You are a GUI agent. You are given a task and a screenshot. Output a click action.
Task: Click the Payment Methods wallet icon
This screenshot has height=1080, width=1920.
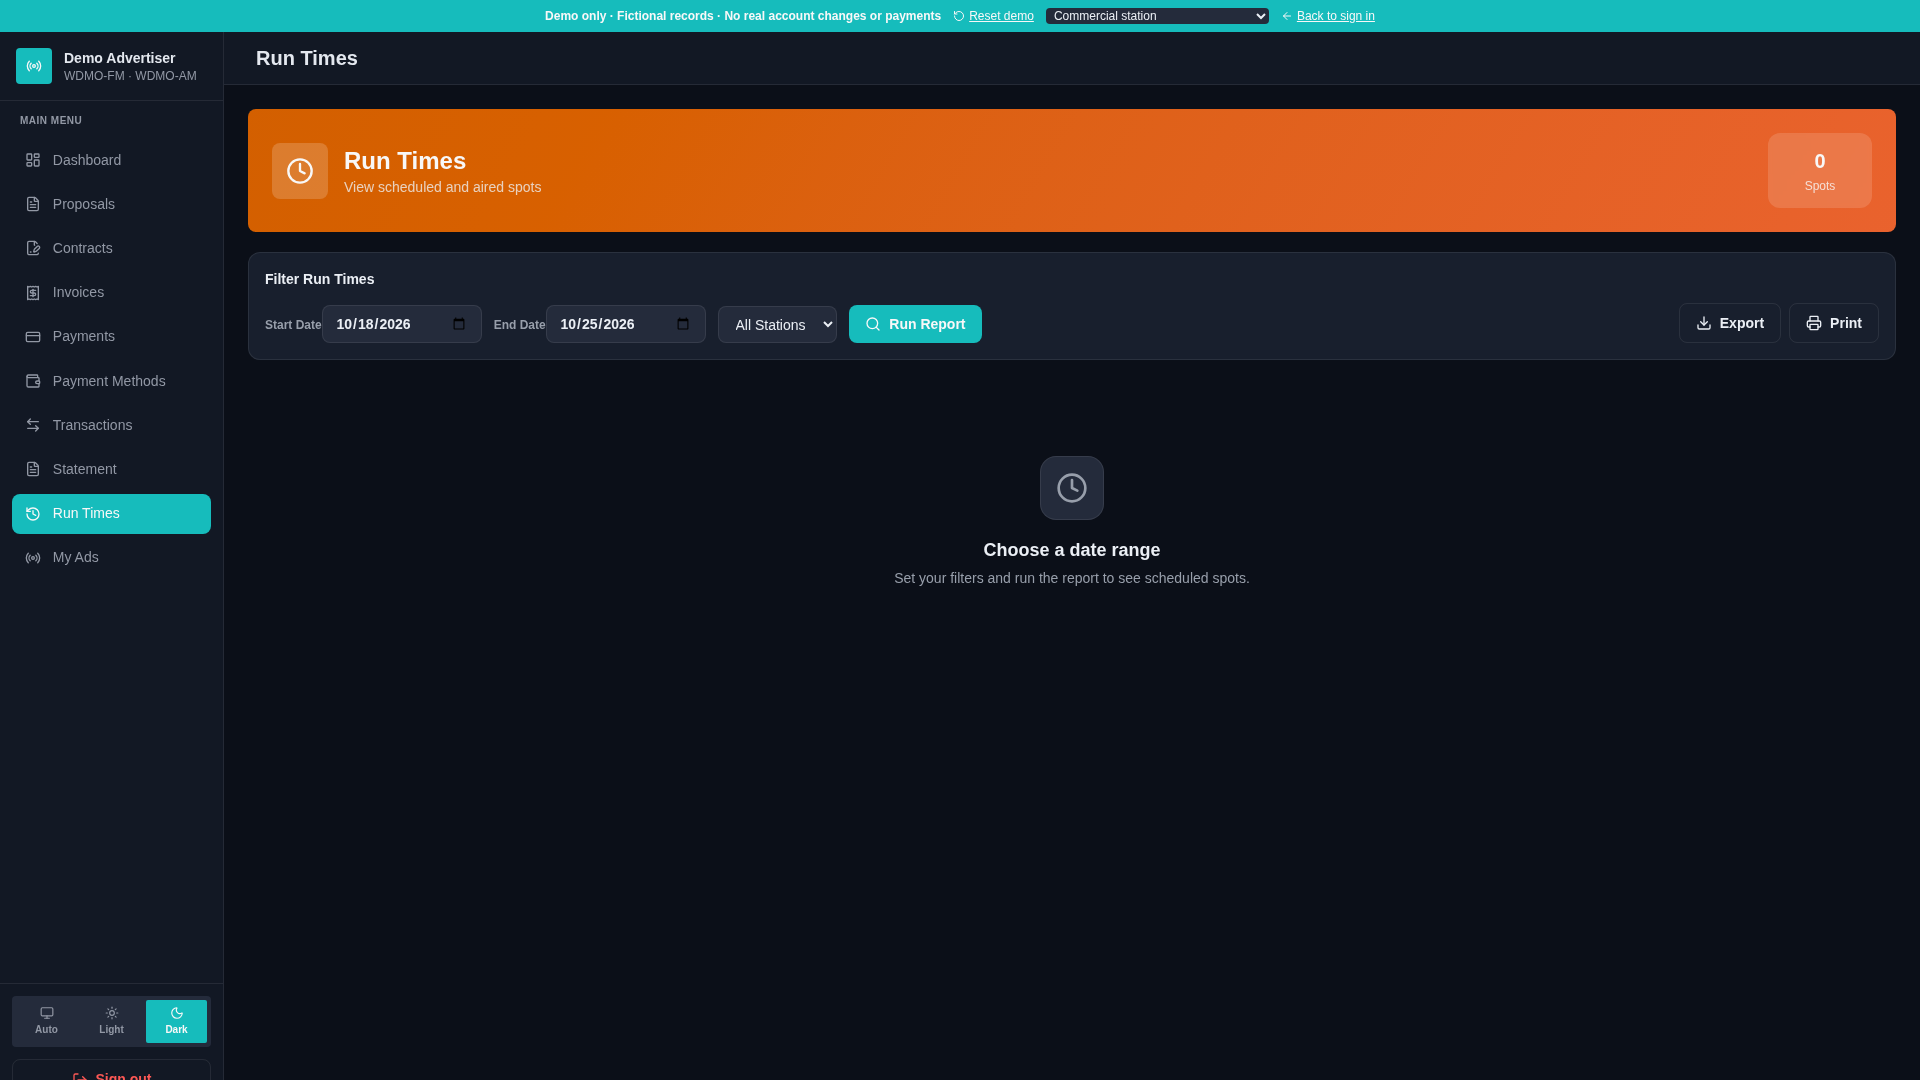coord(33,381)
